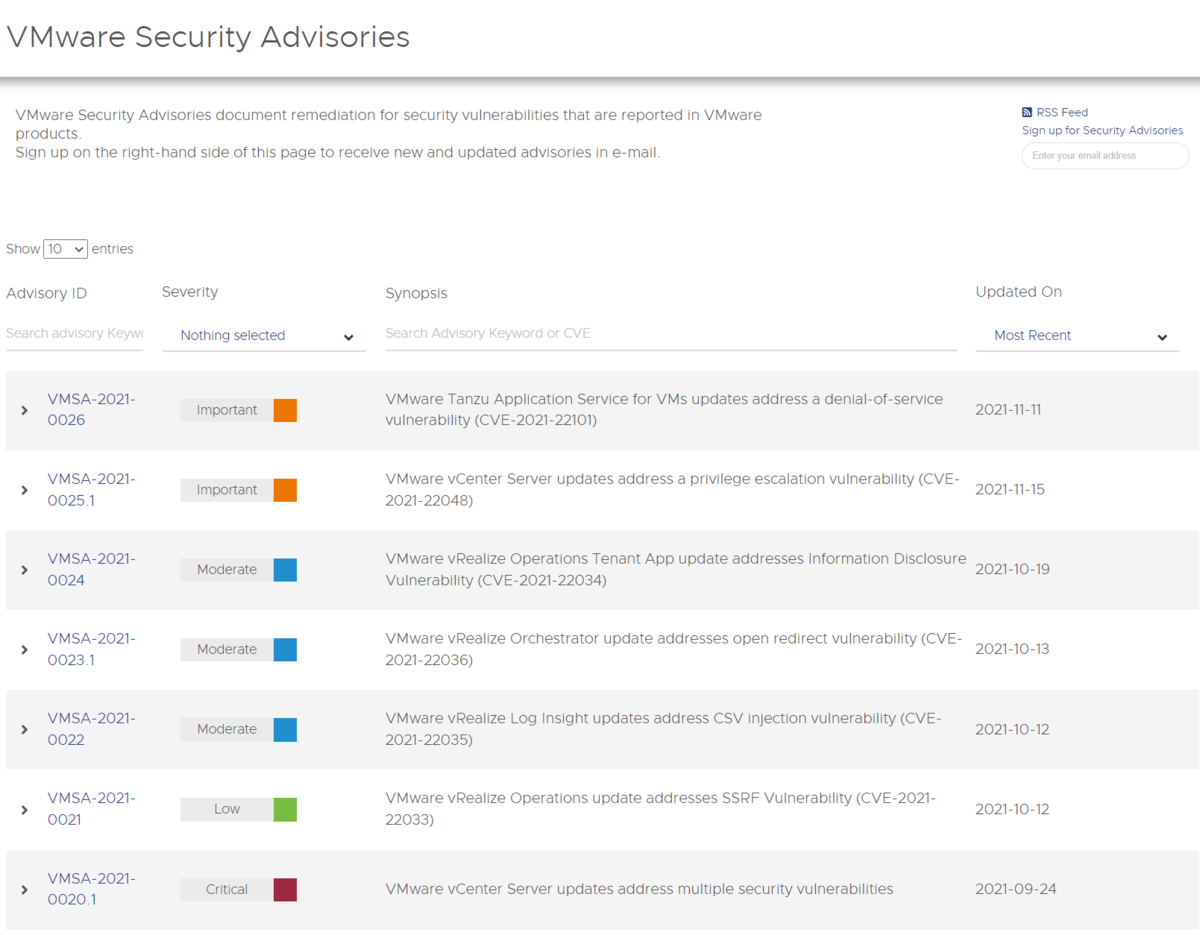Click orange severity swatch for VMSA-2021-0026
Image resolution: width=1200 pixels, height=935 pixels.
(x=285, y=410)
